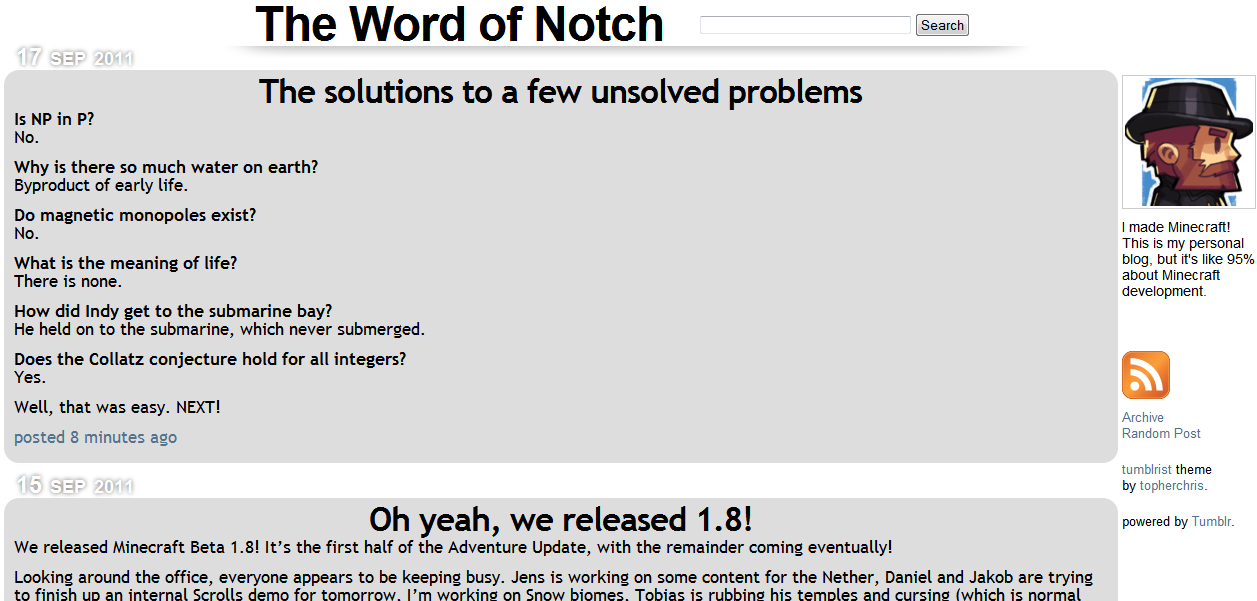Click the 15 Sep 2011 date heading

pos(75,486)
